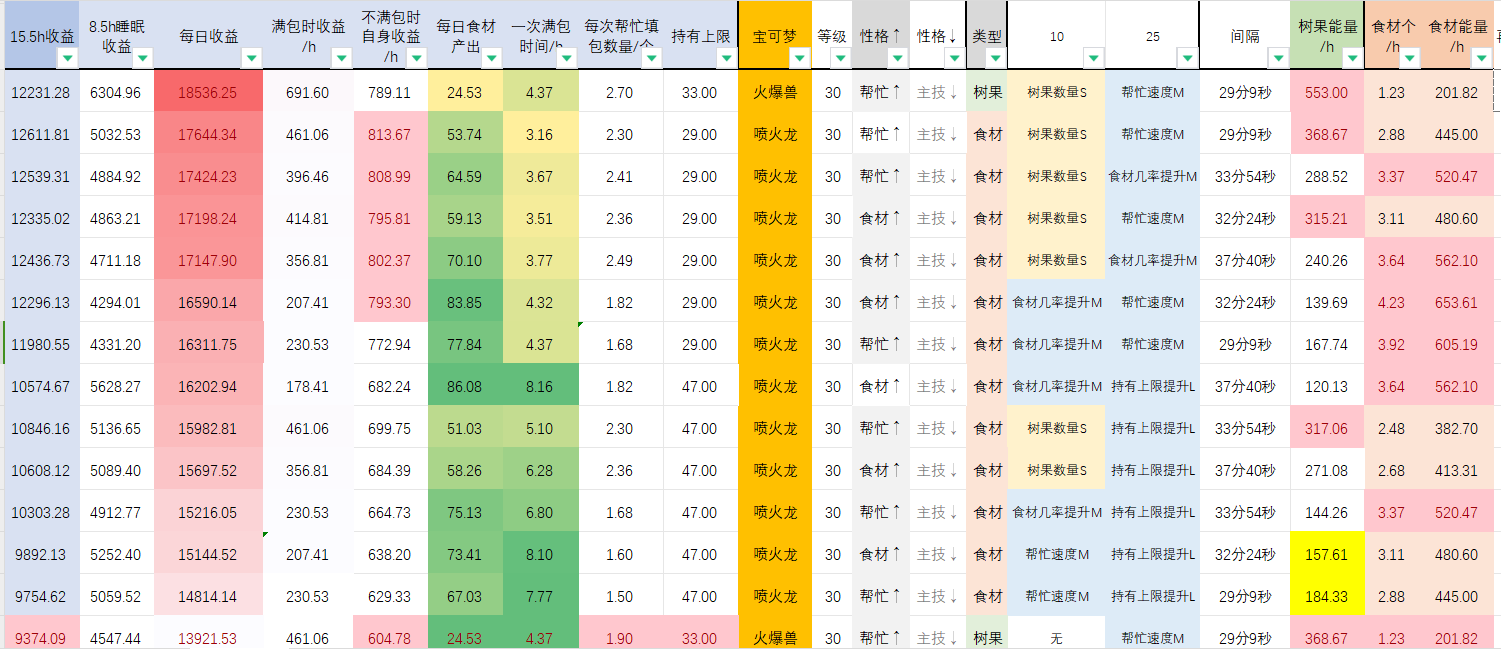
Task: Click the cell showing 14814.14
Action: point(208,596)
